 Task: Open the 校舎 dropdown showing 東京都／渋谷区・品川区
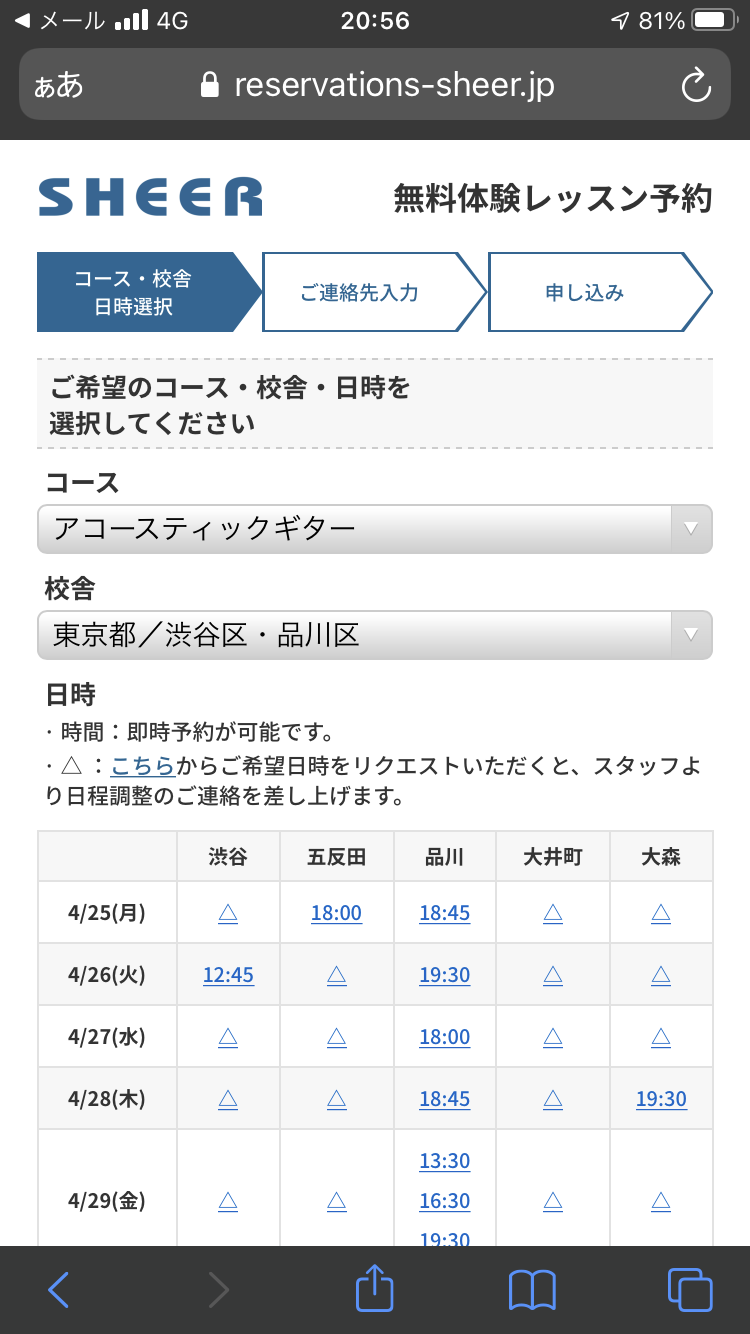(x=375, y=635)
